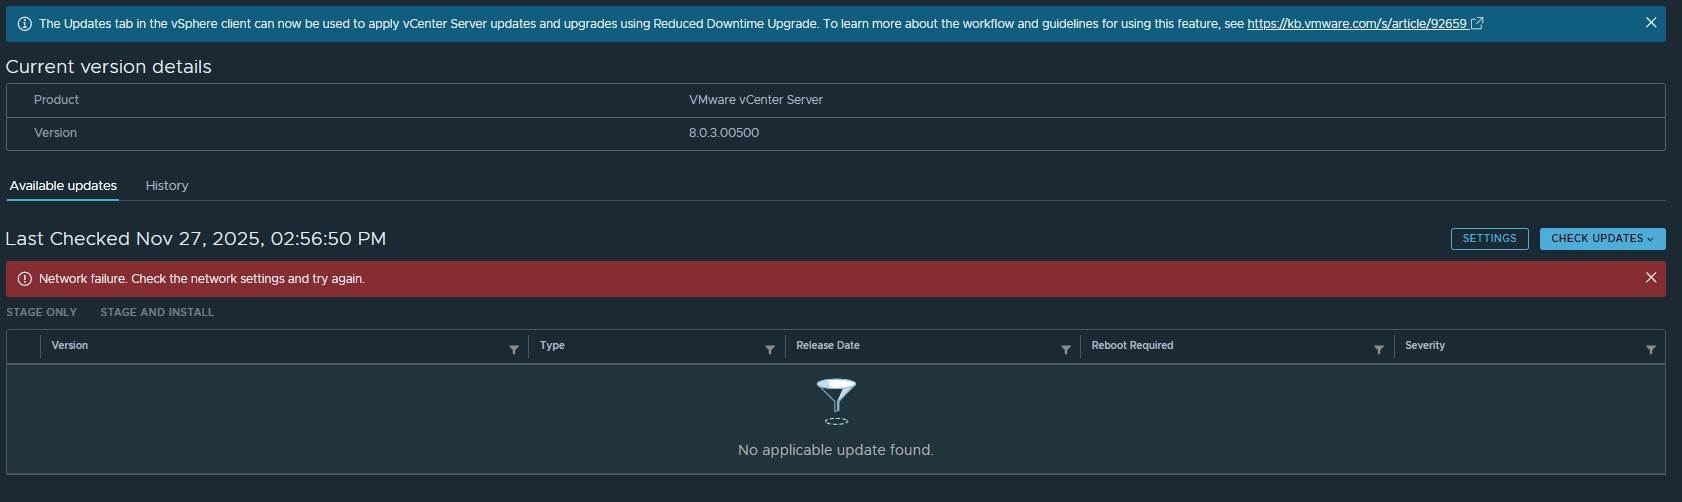
Task: Open Release Date column filter
Action: 1066,349
